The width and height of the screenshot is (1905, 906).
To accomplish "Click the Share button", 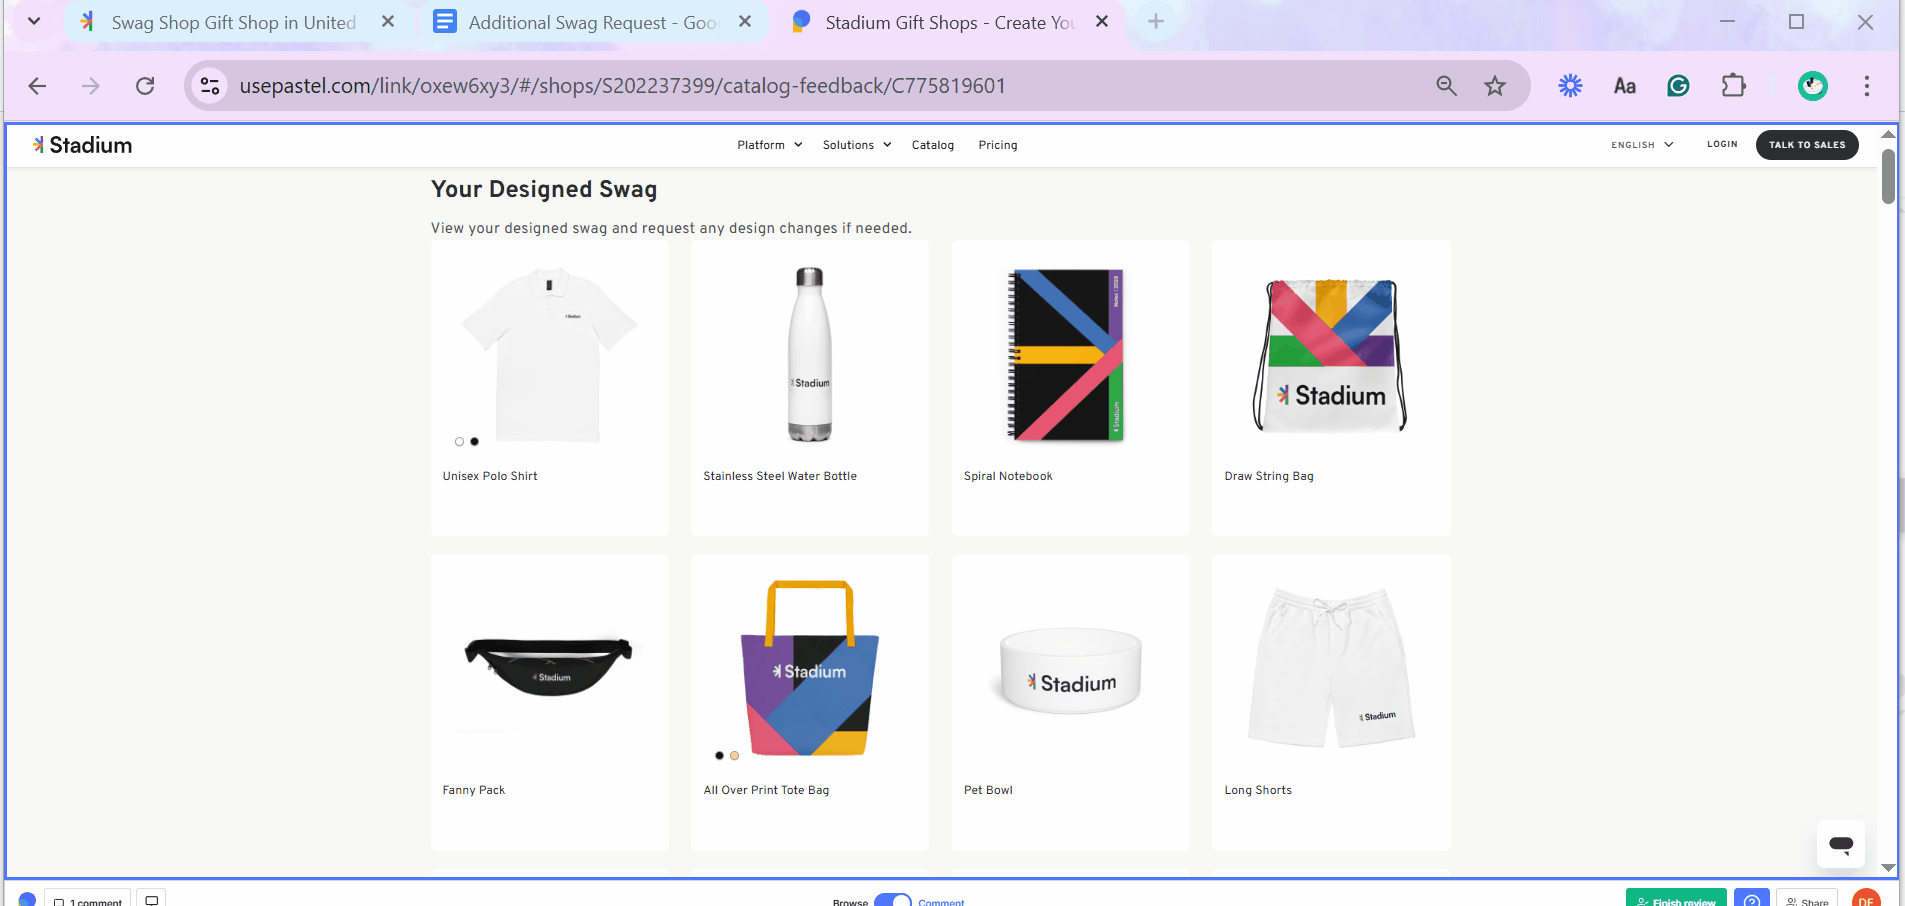I will 1807,899.
